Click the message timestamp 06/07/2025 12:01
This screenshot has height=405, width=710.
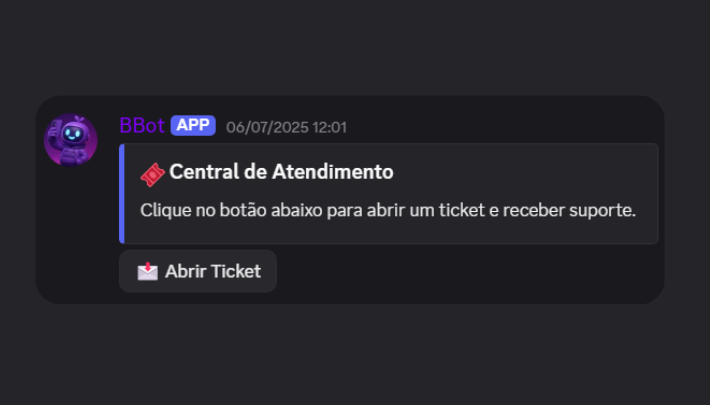(286, 127)
